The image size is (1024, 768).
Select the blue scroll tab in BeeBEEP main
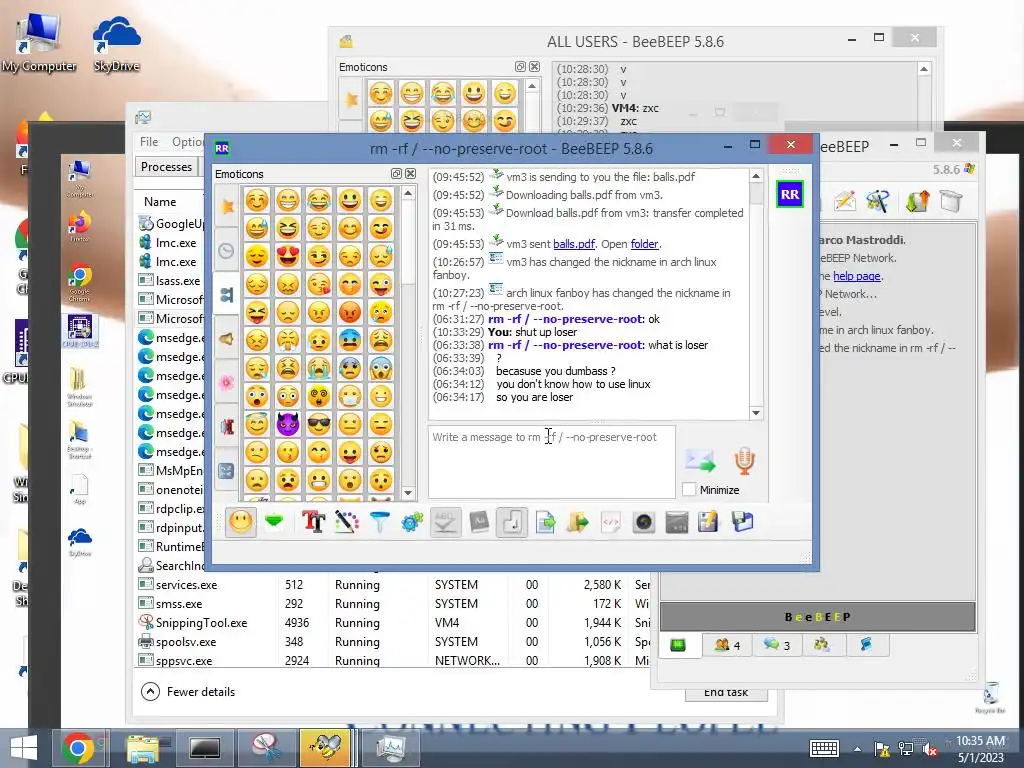click(x=866, y=645)
